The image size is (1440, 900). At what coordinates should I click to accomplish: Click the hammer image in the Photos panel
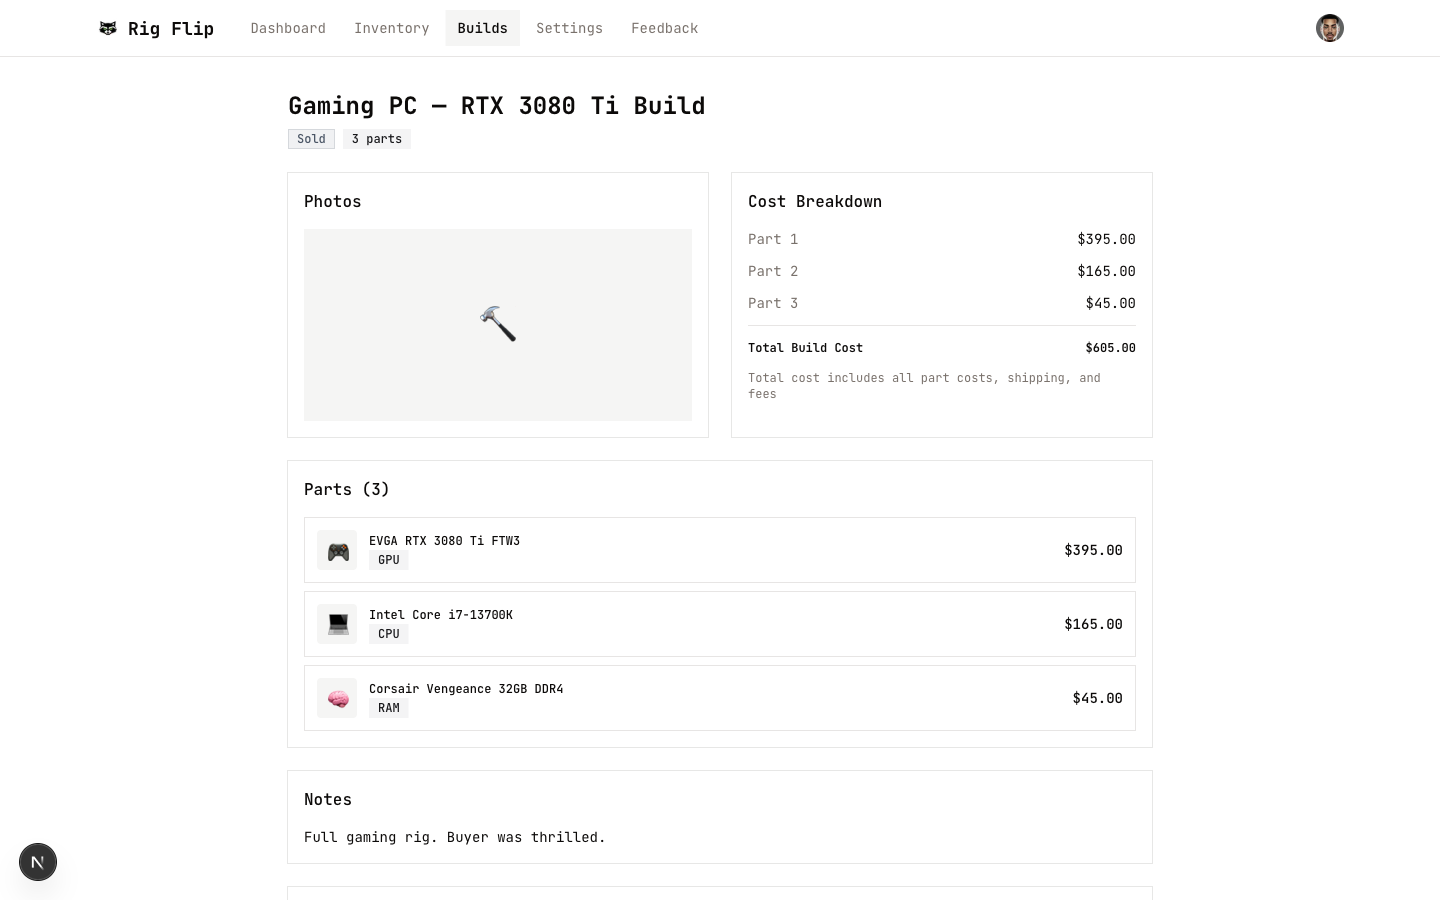[498, 324]
